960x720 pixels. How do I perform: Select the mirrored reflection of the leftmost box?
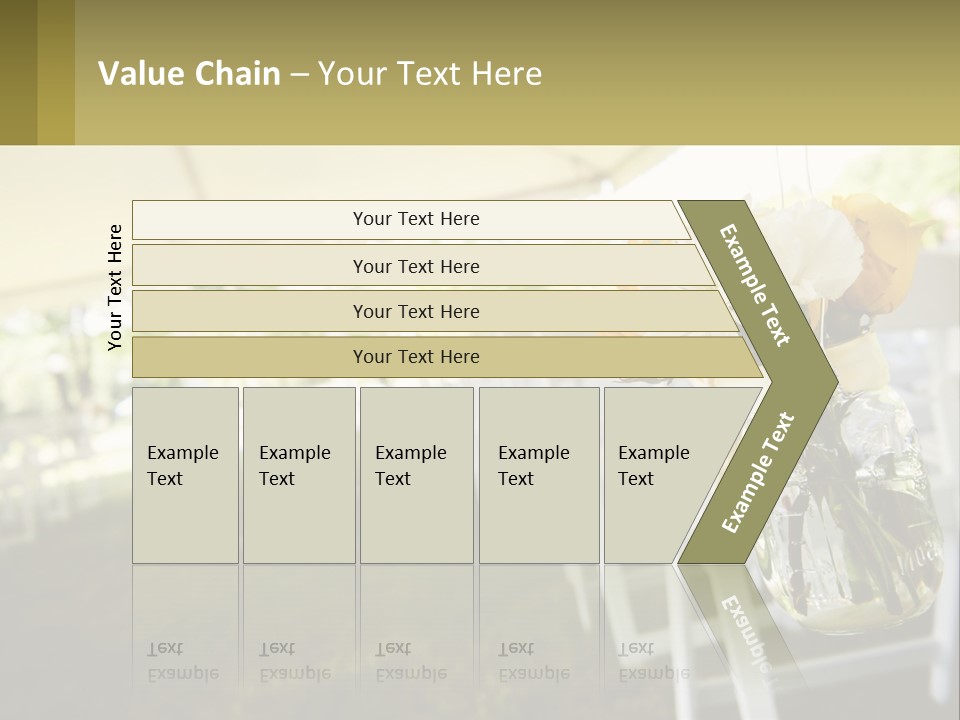pos(185,630)
